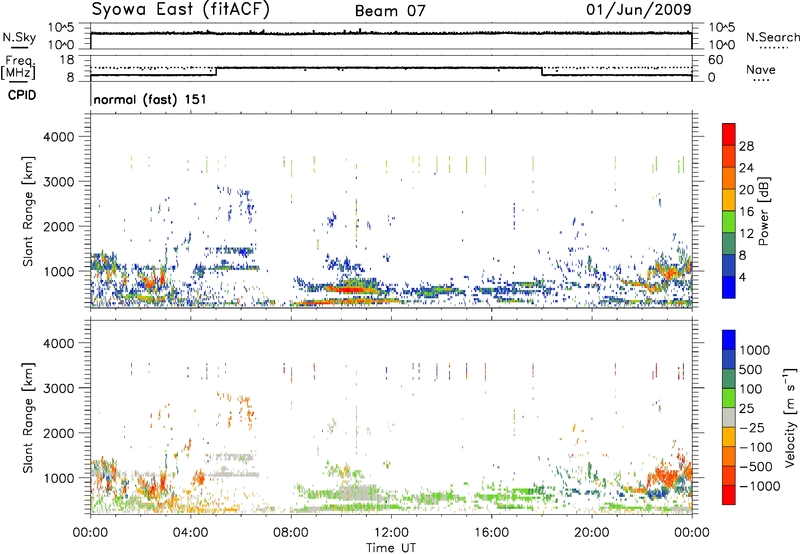Click the "18" tick on the Freq. axis

pyautogui.click(x=67, y=60)
